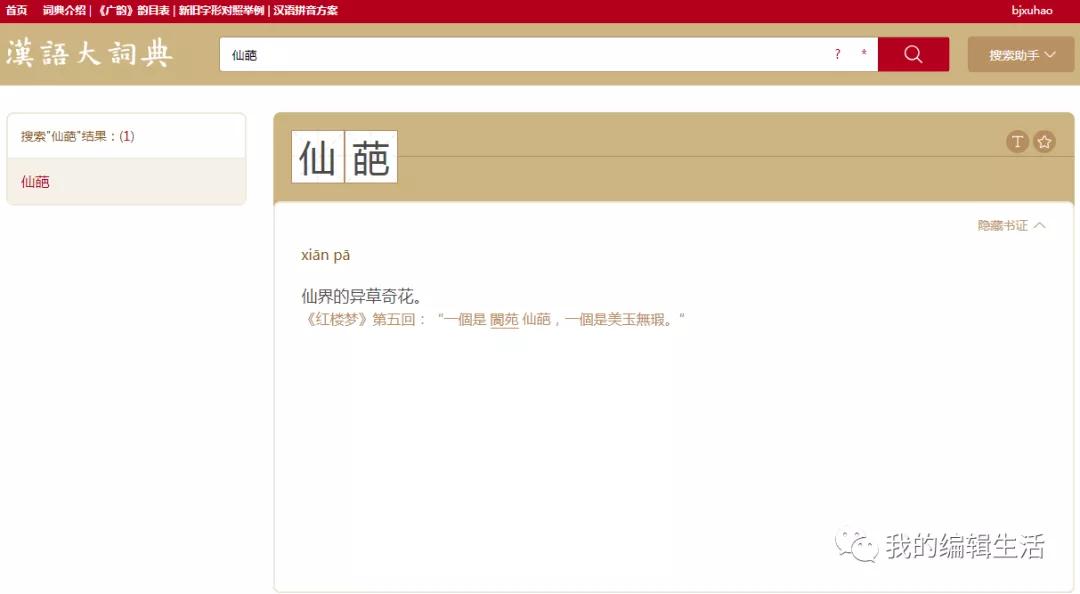Expand 搜索助手 via its down arrow
Viewport: 1080px width, 594px height.
coord(1047,55)
